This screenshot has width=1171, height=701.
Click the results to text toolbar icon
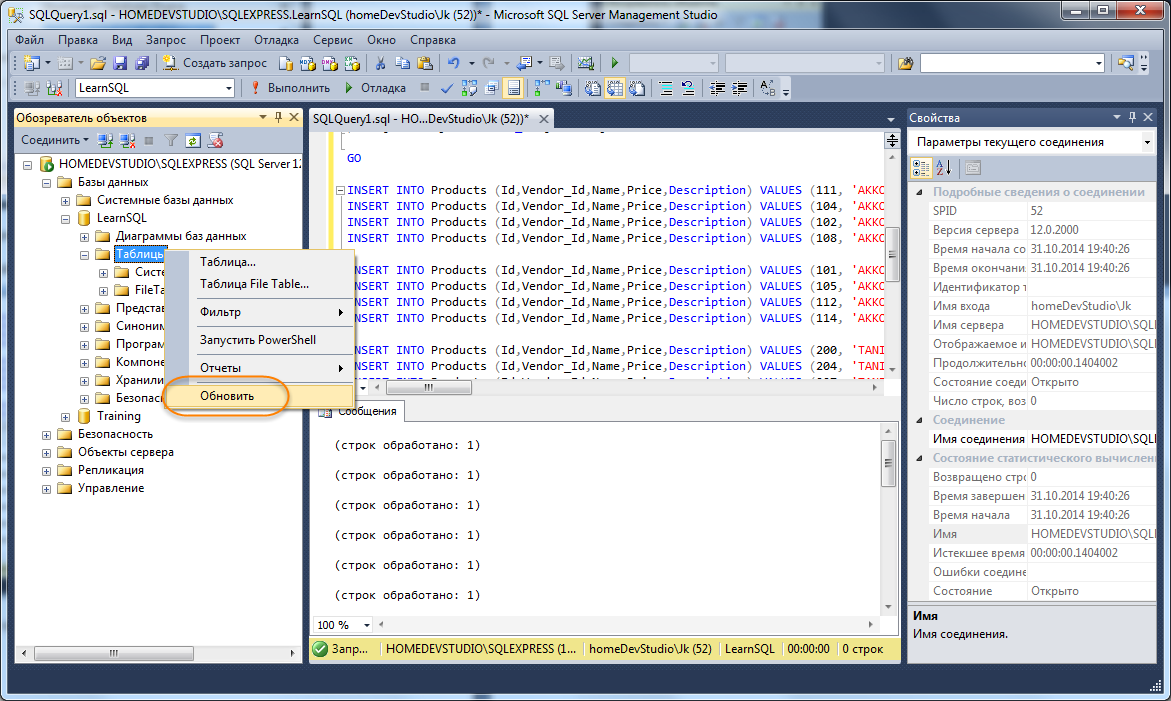pos(593,88)
